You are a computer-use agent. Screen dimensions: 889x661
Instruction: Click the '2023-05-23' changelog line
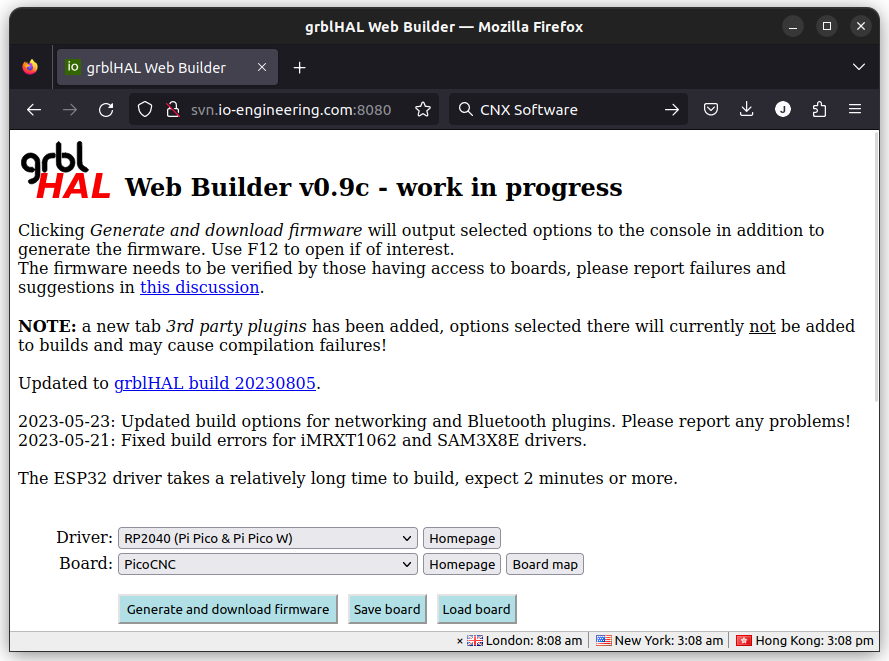(434, 421)
